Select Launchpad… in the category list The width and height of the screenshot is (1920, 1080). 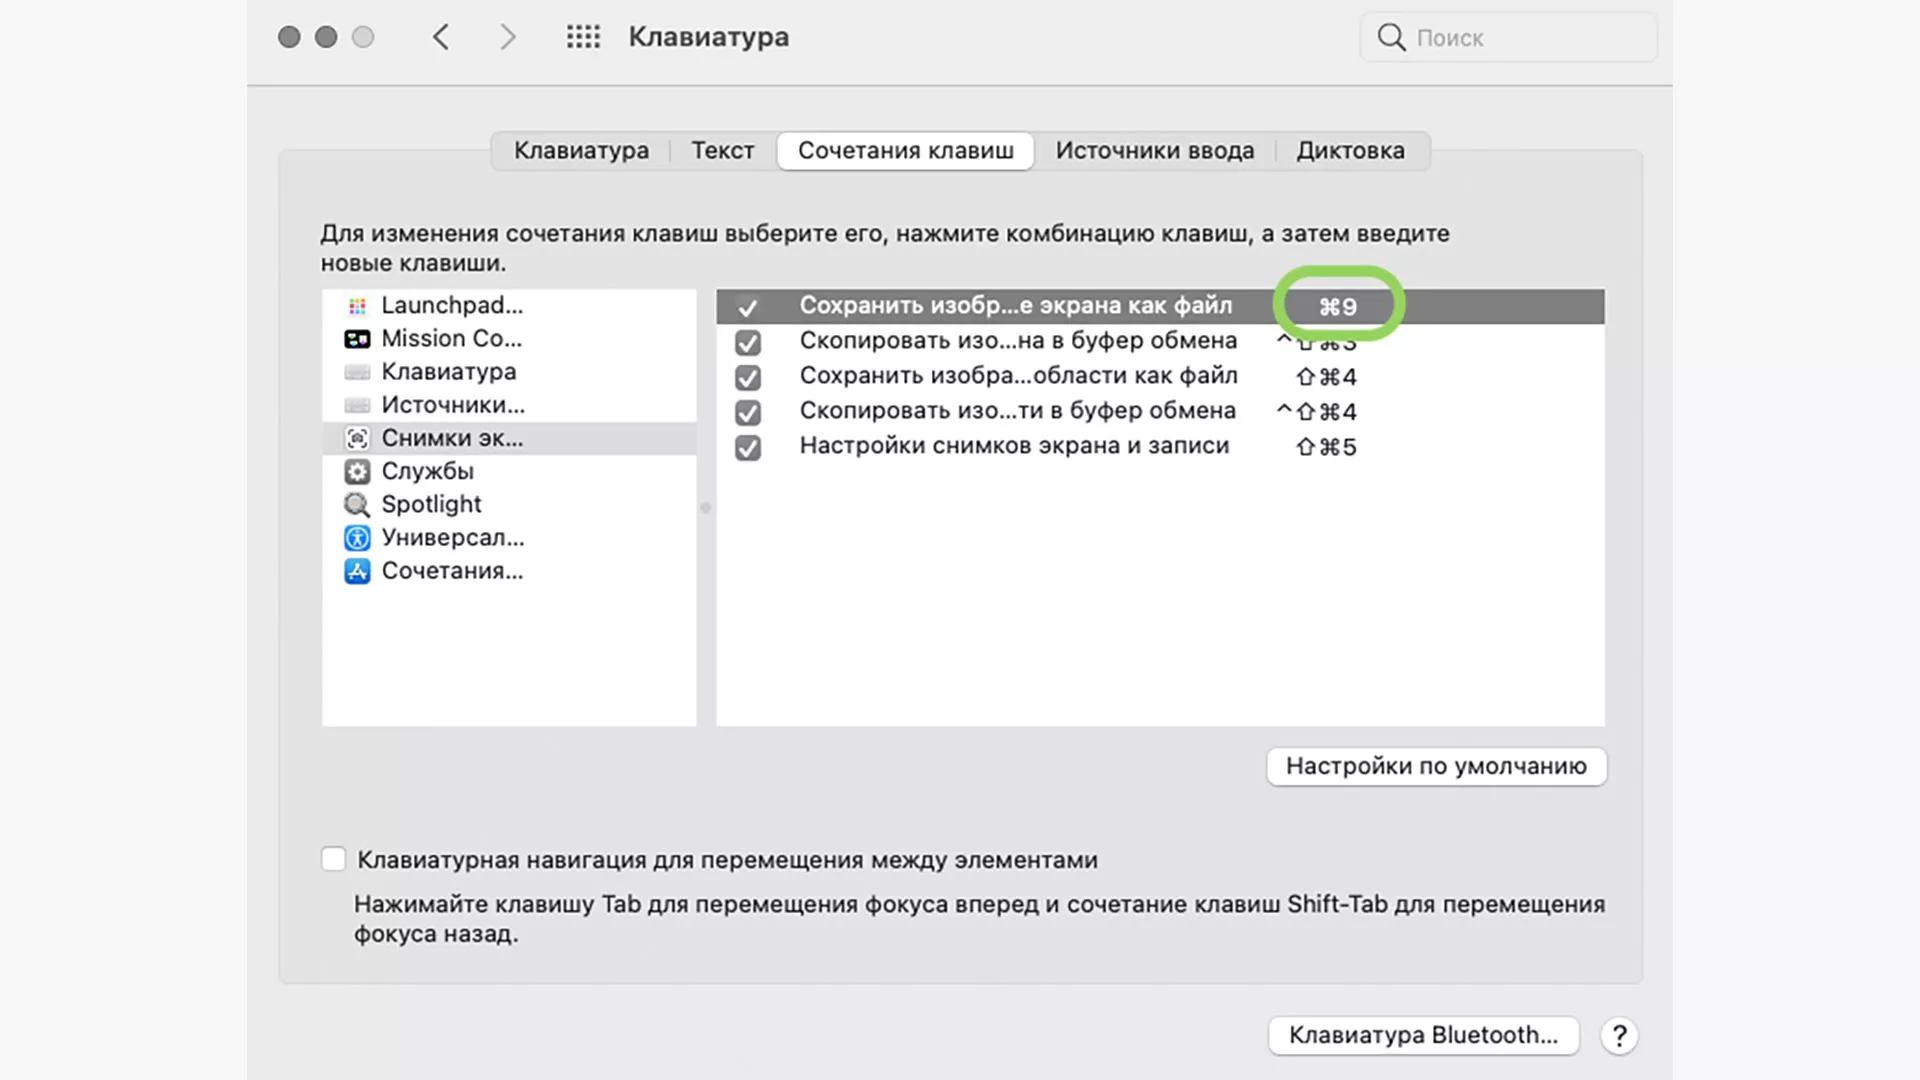[509, 306]
